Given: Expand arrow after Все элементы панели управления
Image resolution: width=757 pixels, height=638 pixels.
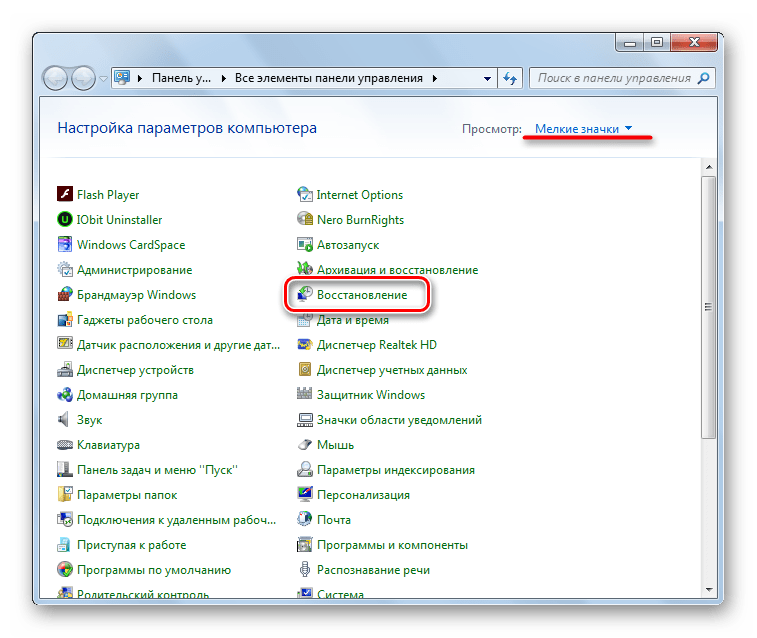Looking at the screenshot, I should coord(435,78).
